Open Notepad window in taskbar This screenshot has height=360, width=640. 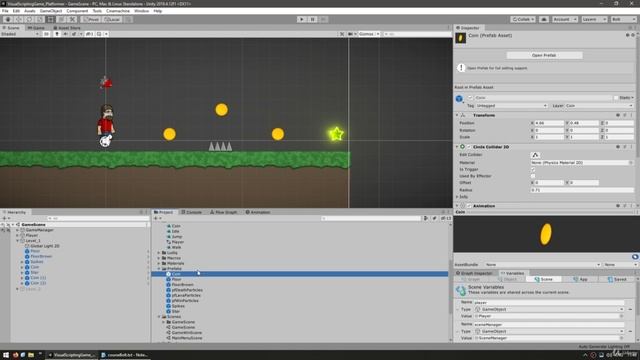[124, 355]
